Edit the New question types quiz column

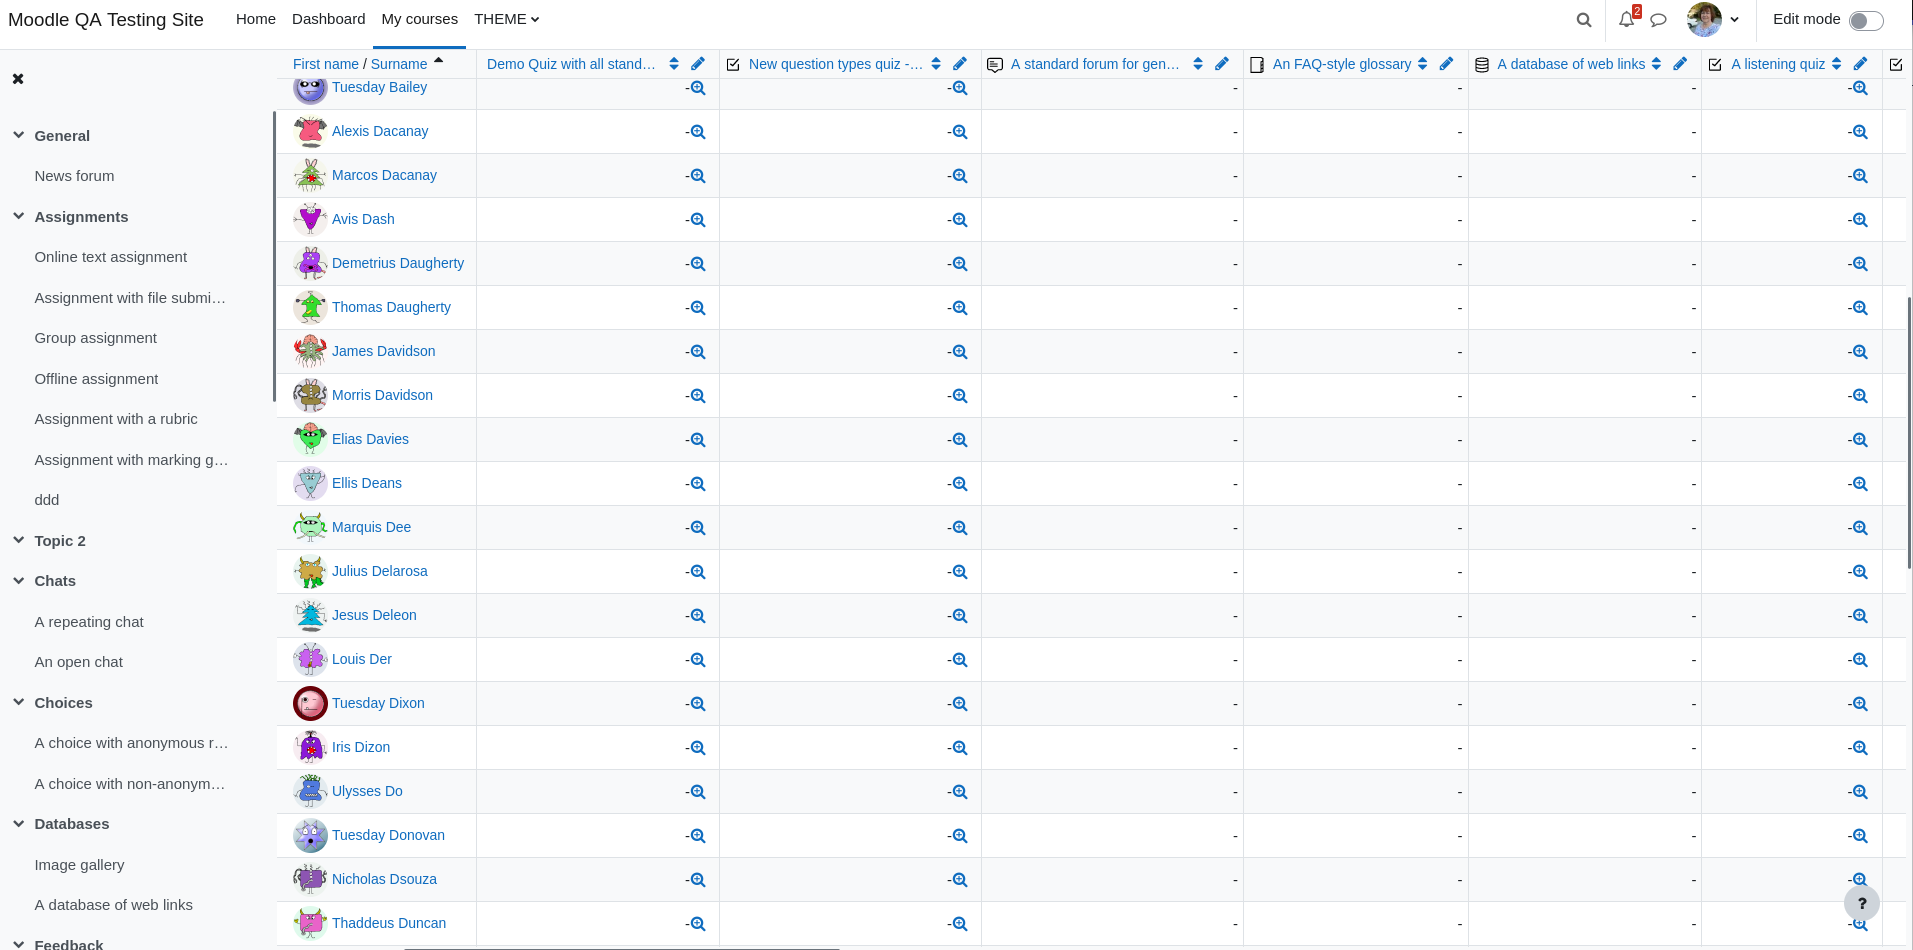[960, 64]
